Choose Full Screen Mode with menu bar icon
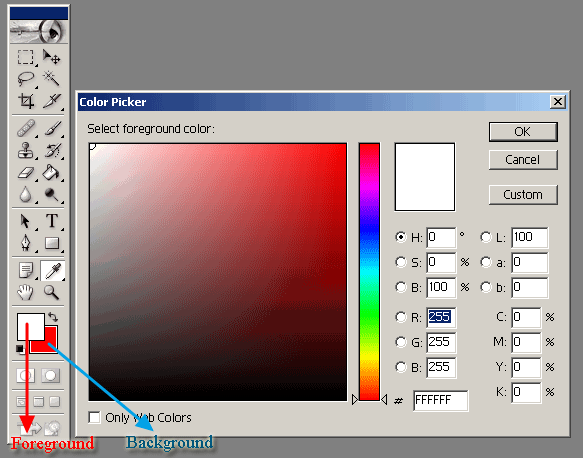 click(x=38, y=401)
